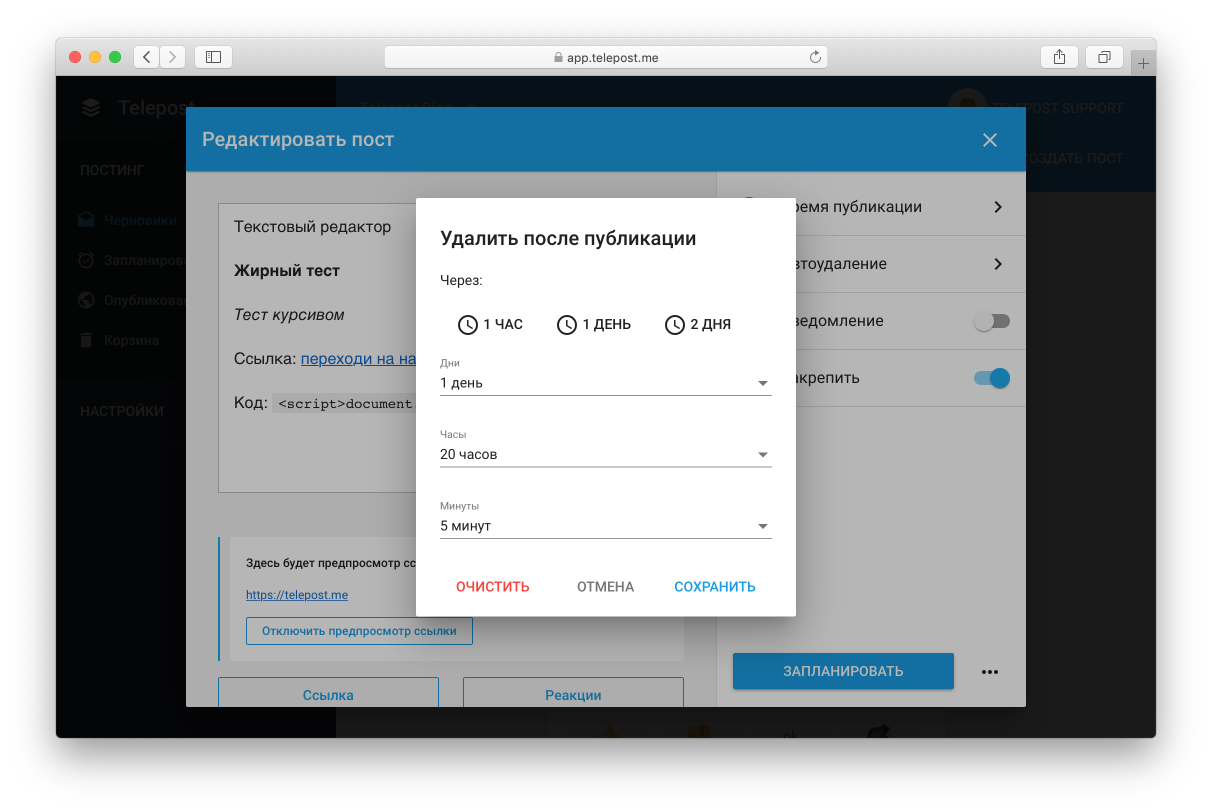Click the clock icon beside 1 ЧАС
This screenshot has width=1212, height=812.
tap(466, 324)
